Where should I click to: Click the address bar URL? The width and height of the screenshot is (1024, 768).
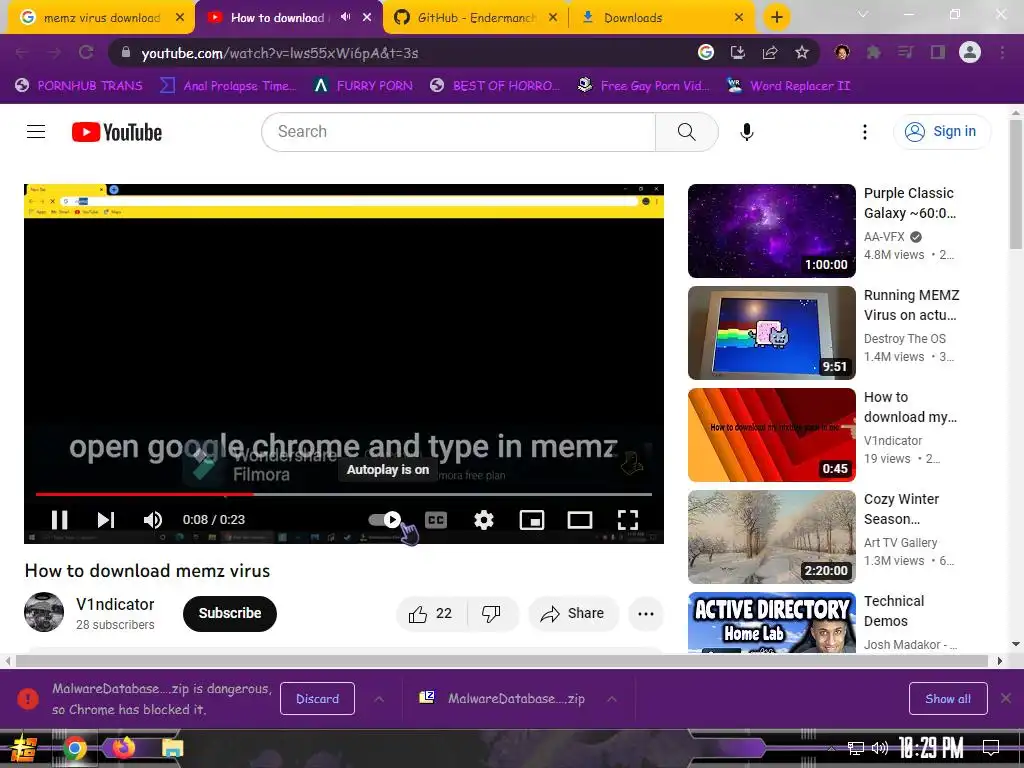280,53
